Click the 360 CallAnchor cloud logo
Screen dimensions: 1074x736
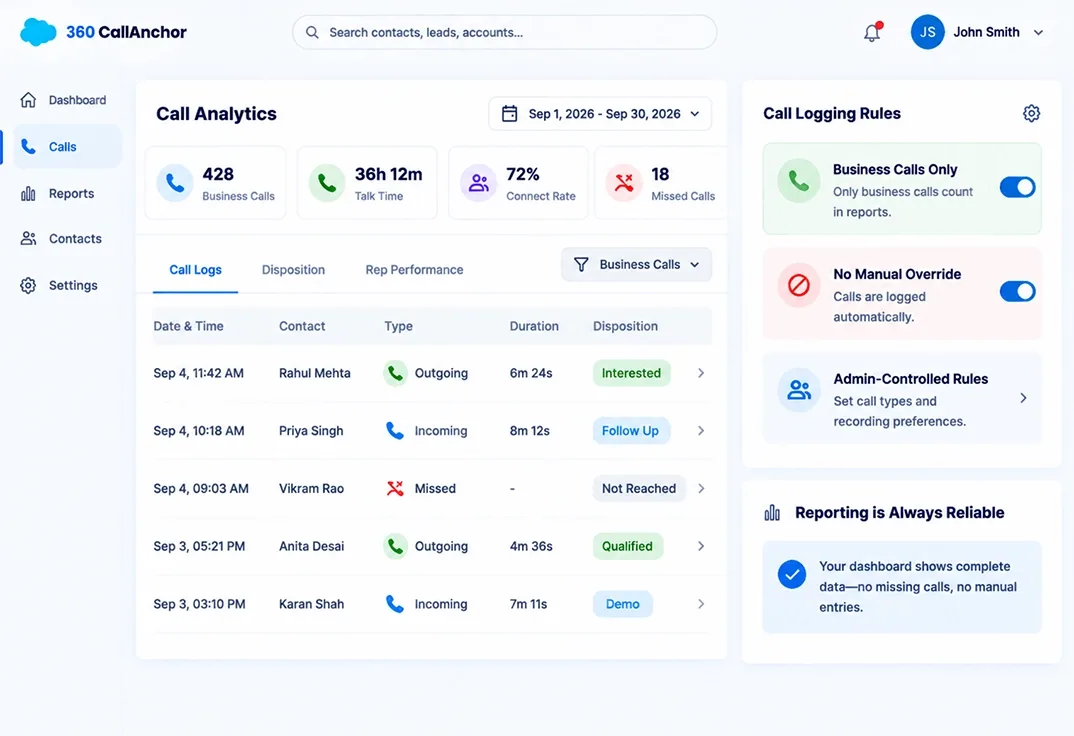[x=38, y=32]
